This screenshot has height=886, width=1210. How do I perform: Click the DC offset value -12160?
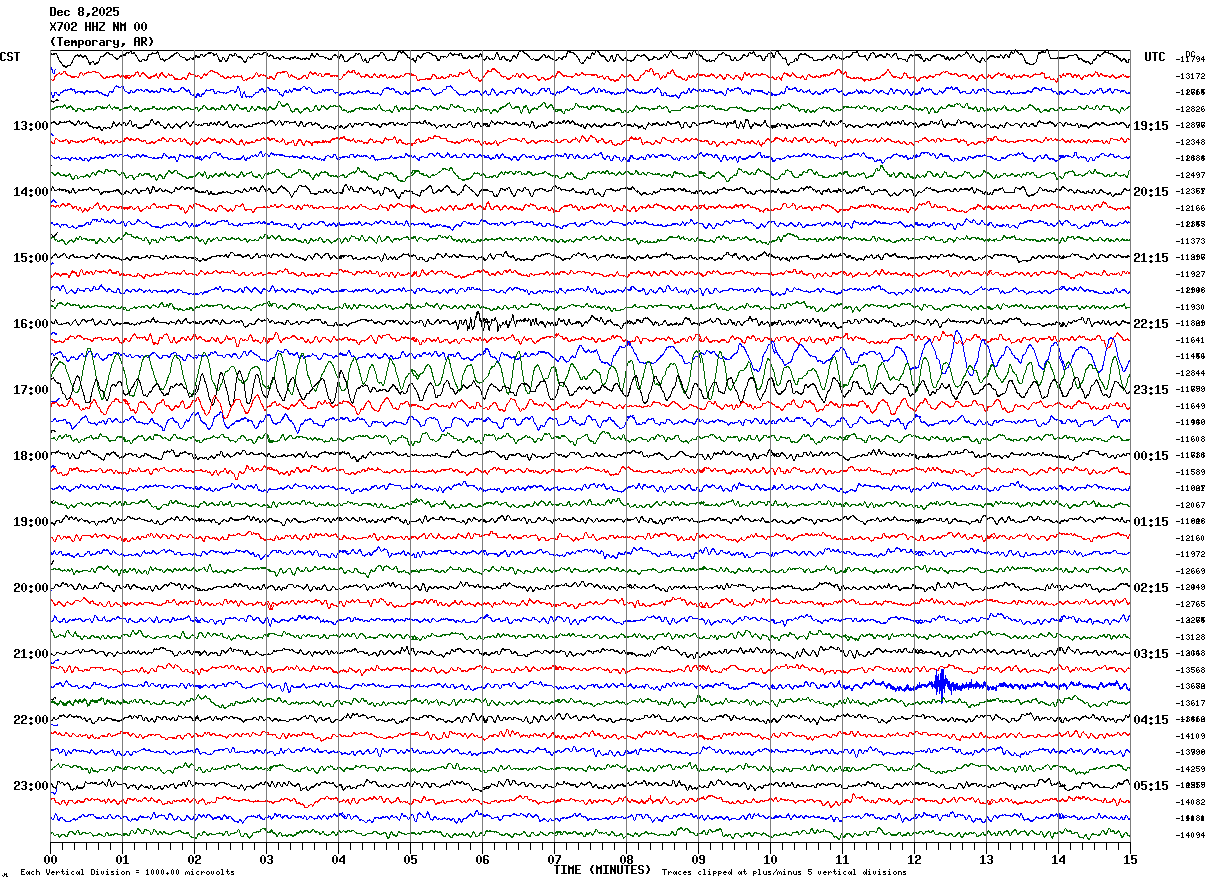tap(1191, 538)
